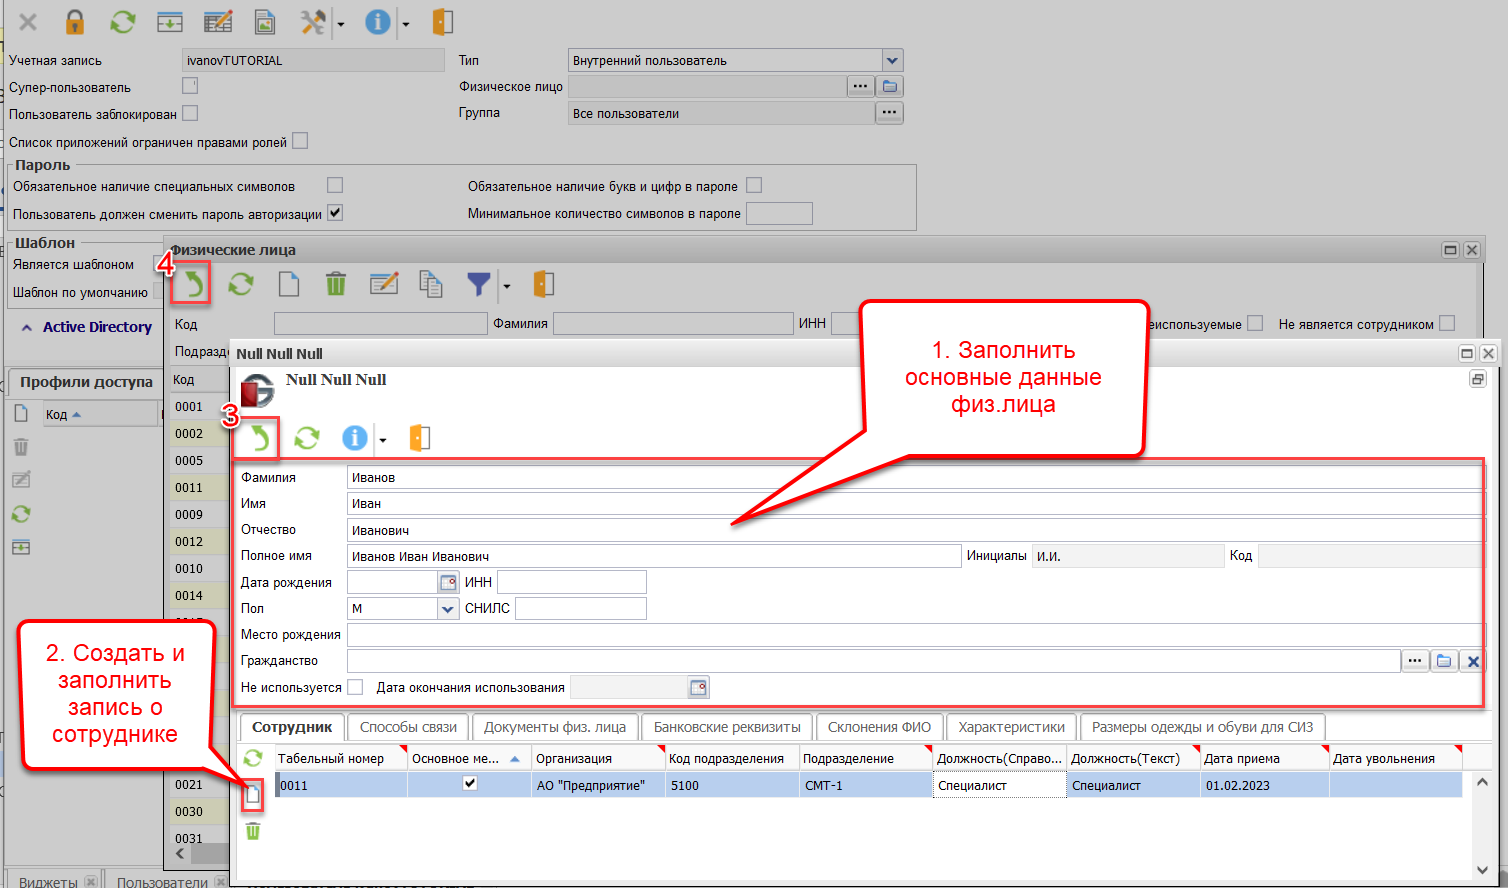Open the blue filter funnel icon
Screen dimensions: 1508x888
point(479,285)
